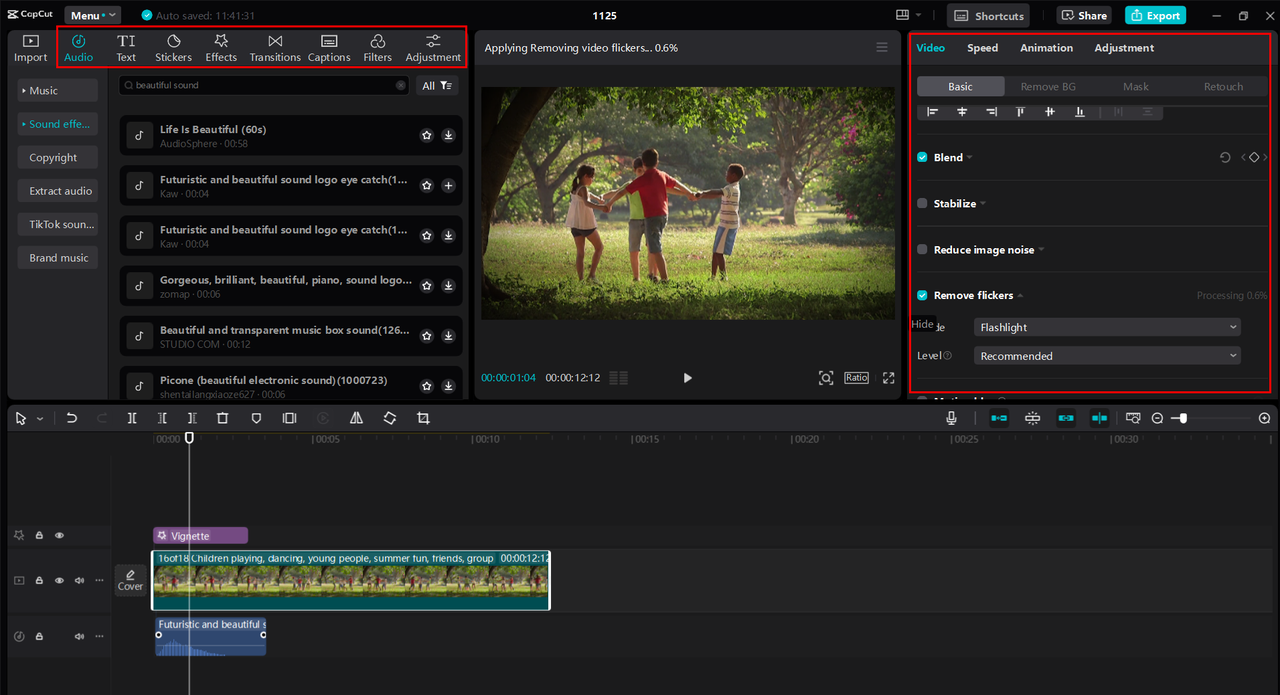This screenshot has height=695, width=1280.
Task: Clear the 'beautiful sound' search field
Action: tap(401, 85)
